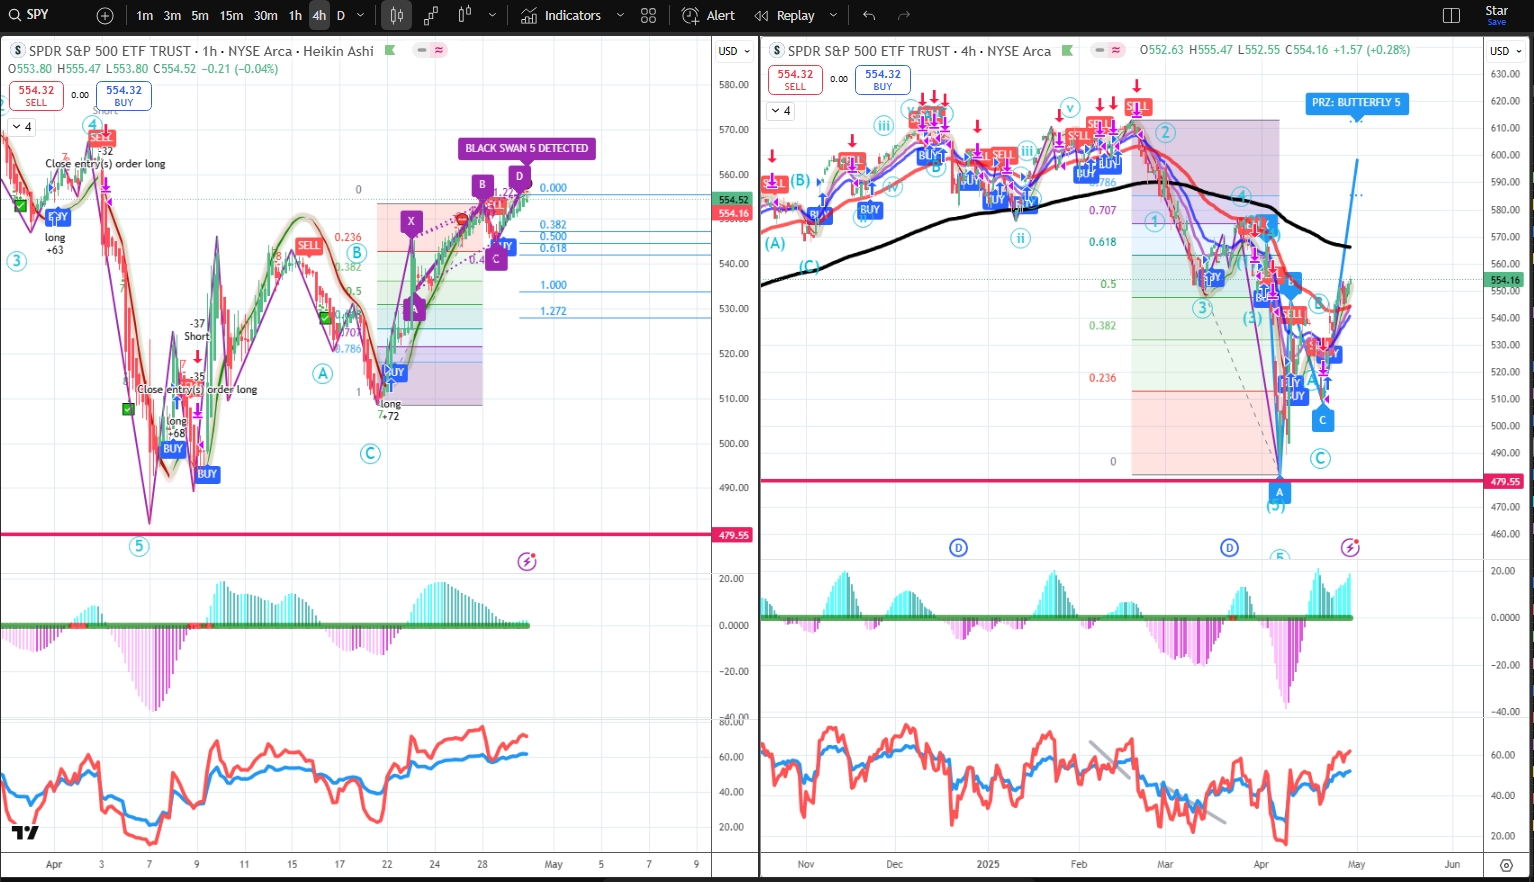The width and height of the screenshot is (1534, 882).
Task: Click the green market-open flag on 1h chart
Action: (x=390, y=50)
